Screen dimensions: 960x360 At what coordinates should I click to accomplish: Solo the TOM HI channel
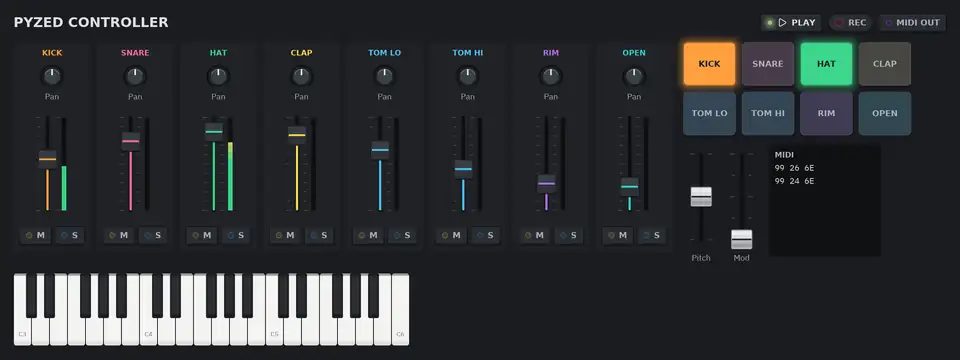486,235
